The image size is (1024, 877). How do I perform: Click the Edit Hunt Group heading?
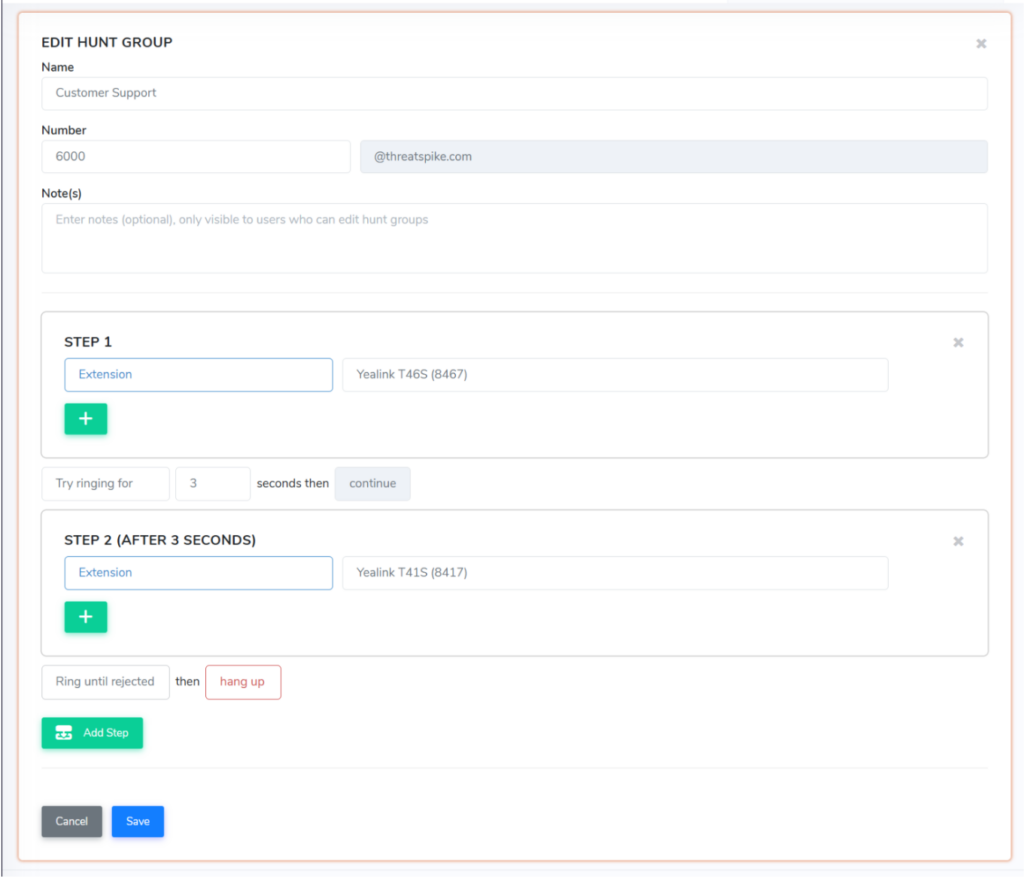tap(107, 42)
